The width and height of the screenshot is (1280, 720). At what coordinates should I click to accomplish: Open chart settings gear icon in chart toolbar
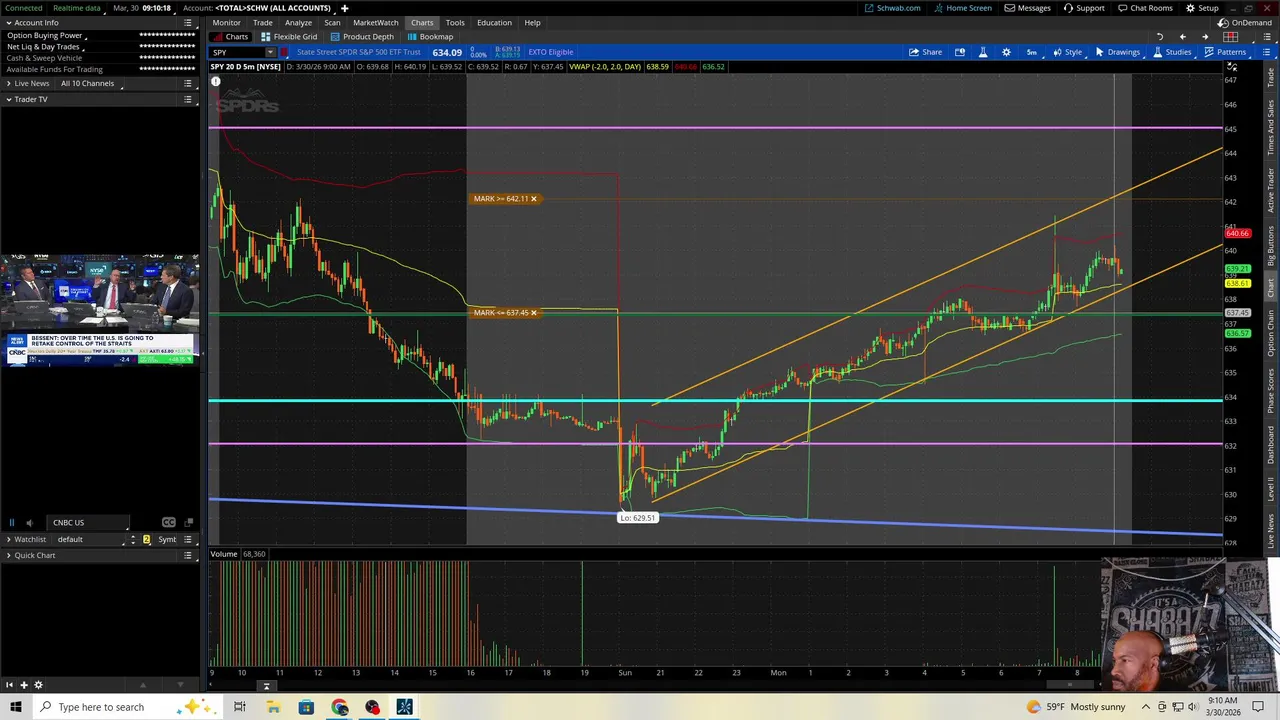pyautogui.click(x=1006, y=52)
